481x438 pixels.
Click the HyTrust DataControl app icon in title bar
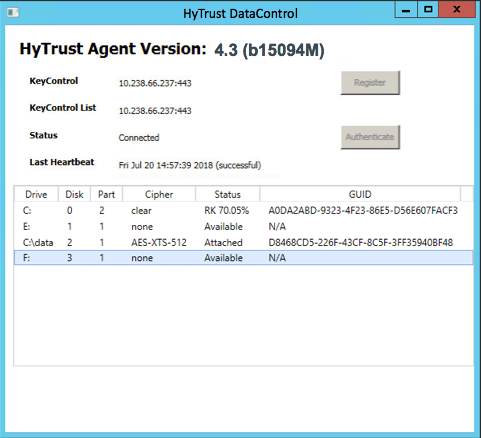(13, 13)
